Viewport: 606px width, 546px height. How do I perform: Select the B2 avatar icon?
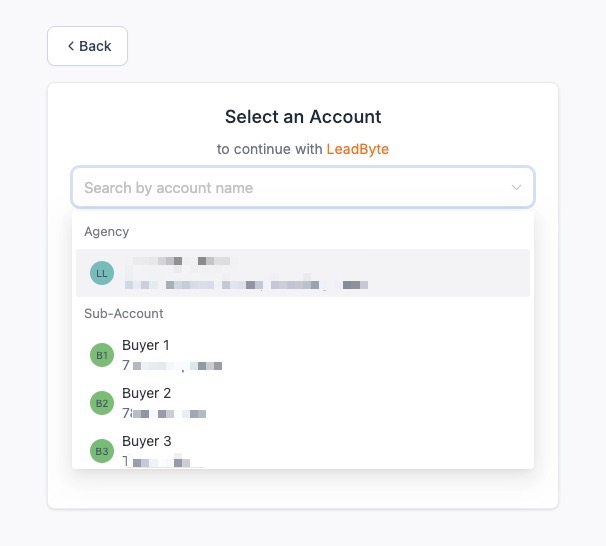click(x=102, y=403)
